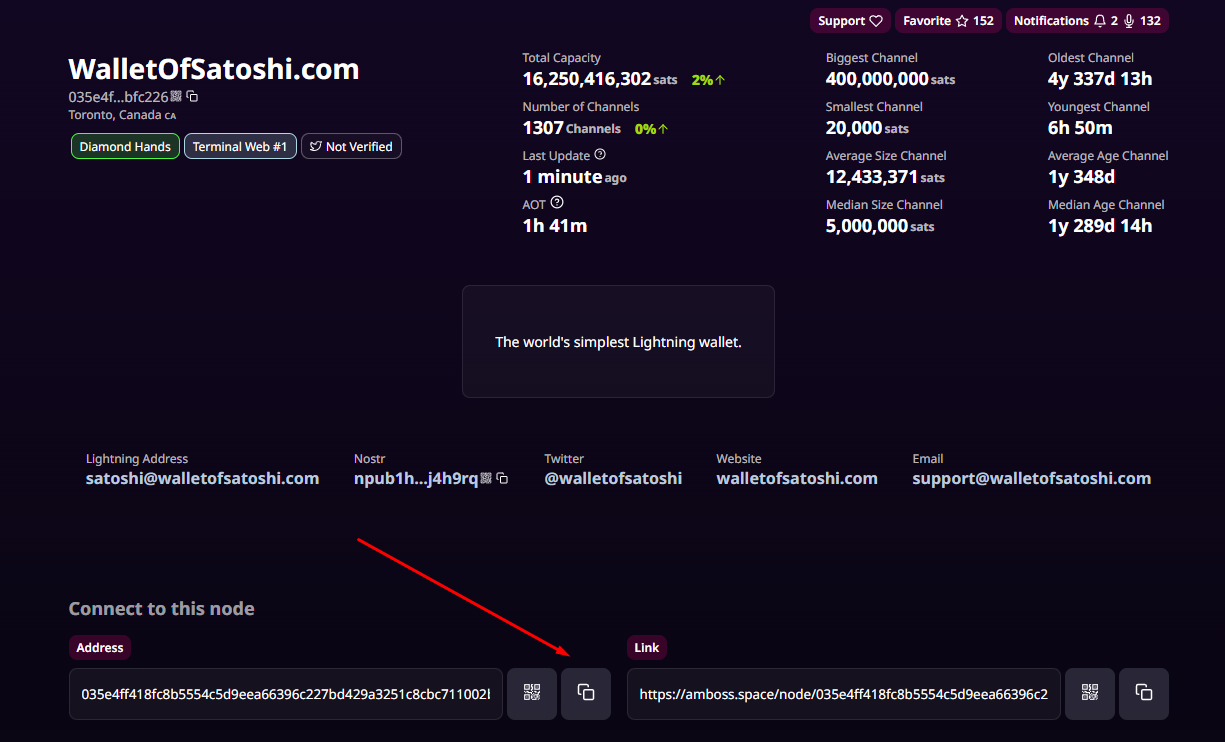1225x742 pixels.
Task: Click Average Size Channel value 12,433,371
Action: point(872,177)
